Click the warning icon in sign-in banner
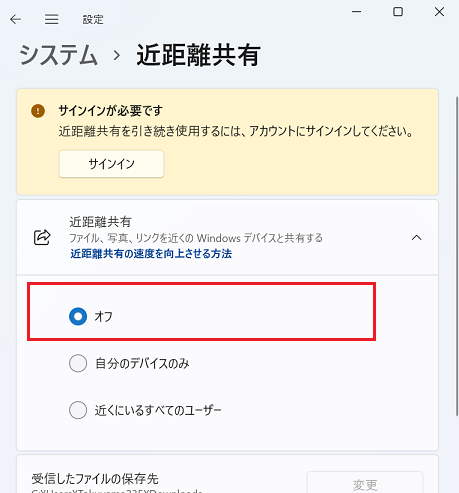Viewport: 459px width, 493px height. [x=38, y=111]
